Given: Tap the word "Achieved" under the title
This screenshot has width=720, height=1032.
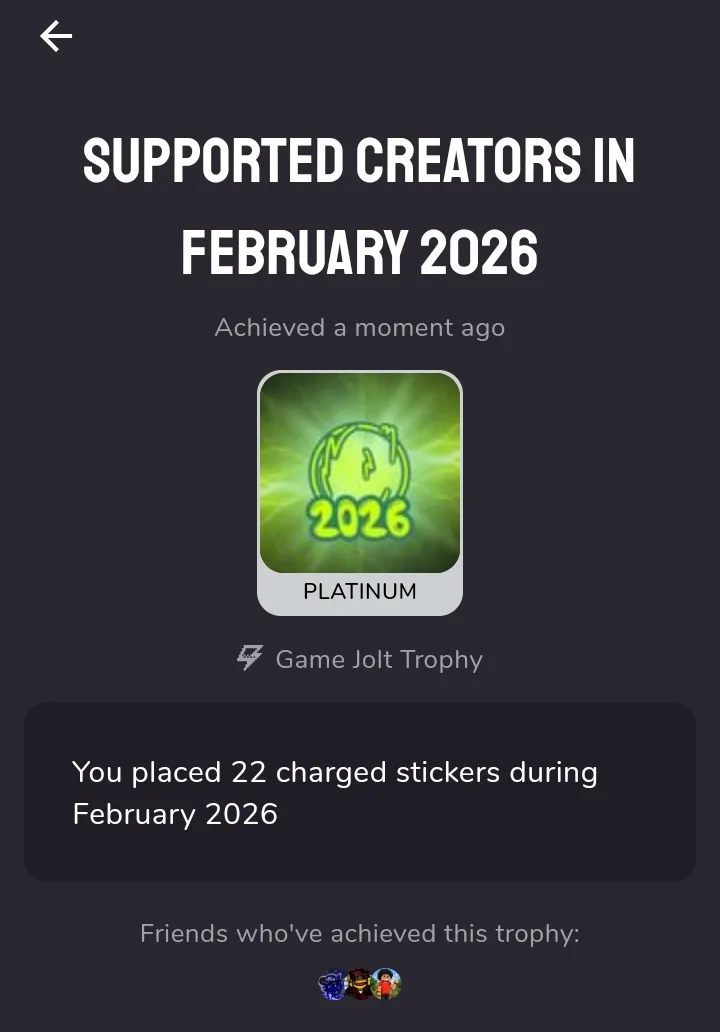Looking at the screenshot, I should pyautogui.click(x=270, y=328).
